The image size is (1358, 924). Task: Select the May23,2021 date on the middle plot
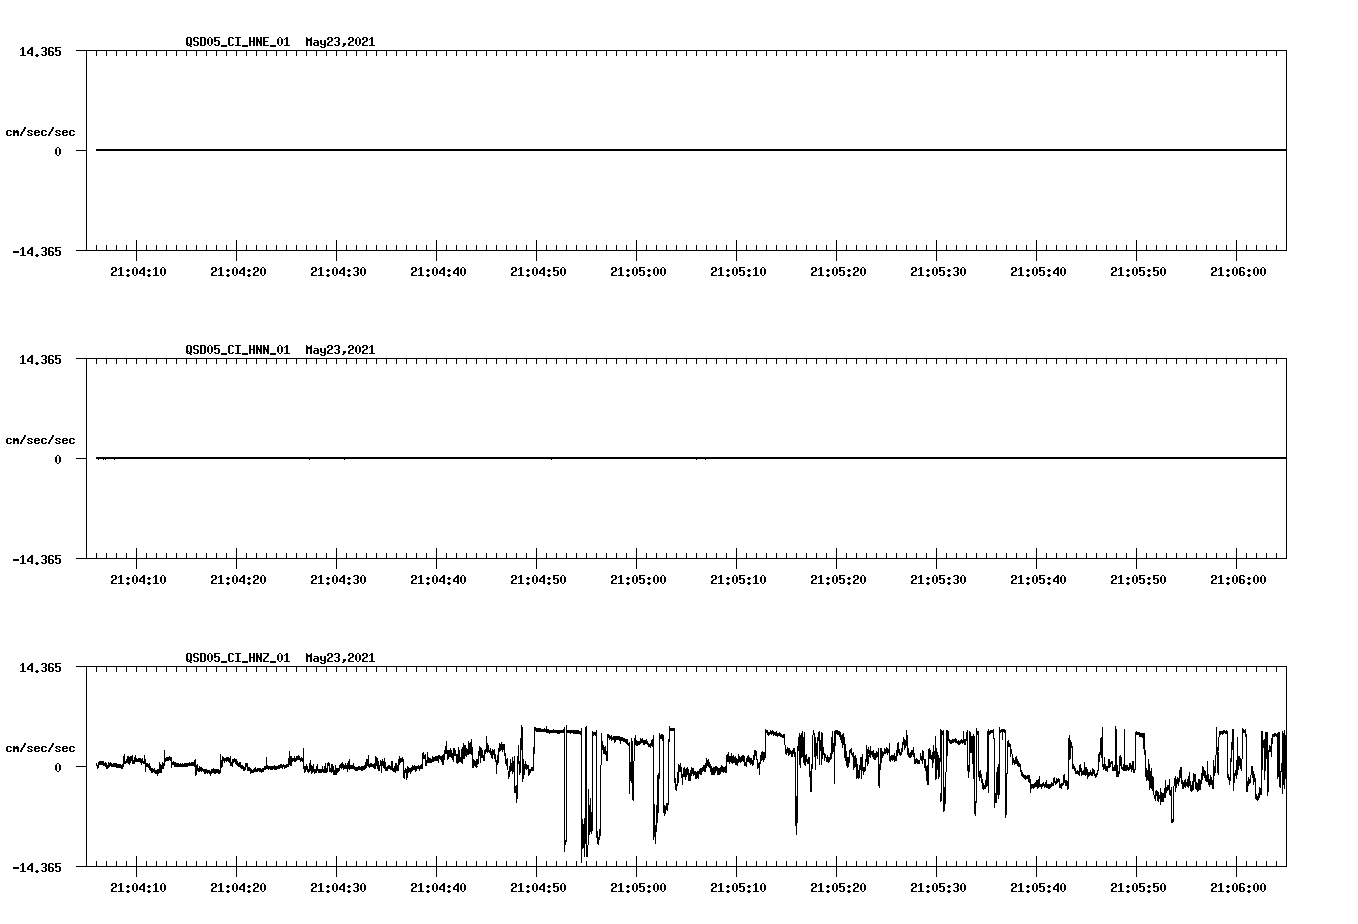tap(338, 350)
